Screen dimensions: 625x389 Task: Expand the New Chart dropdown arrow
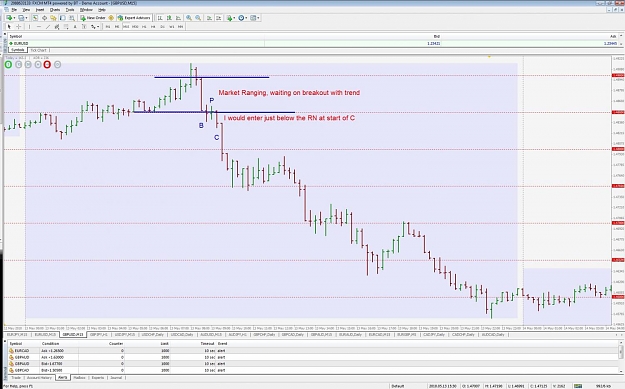pos(14,18)
